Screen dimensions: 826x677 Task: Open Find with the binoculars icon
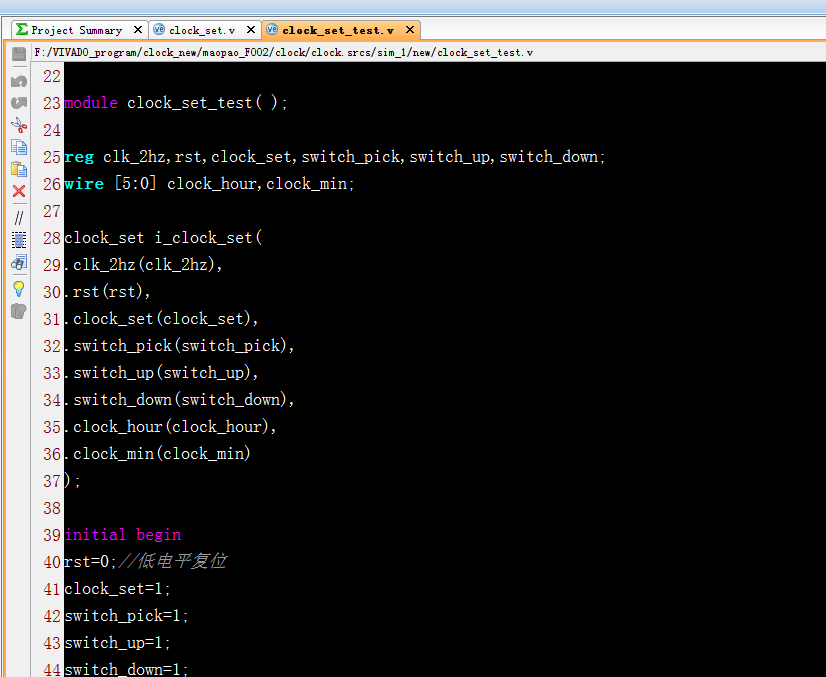[x=19, y=262]
